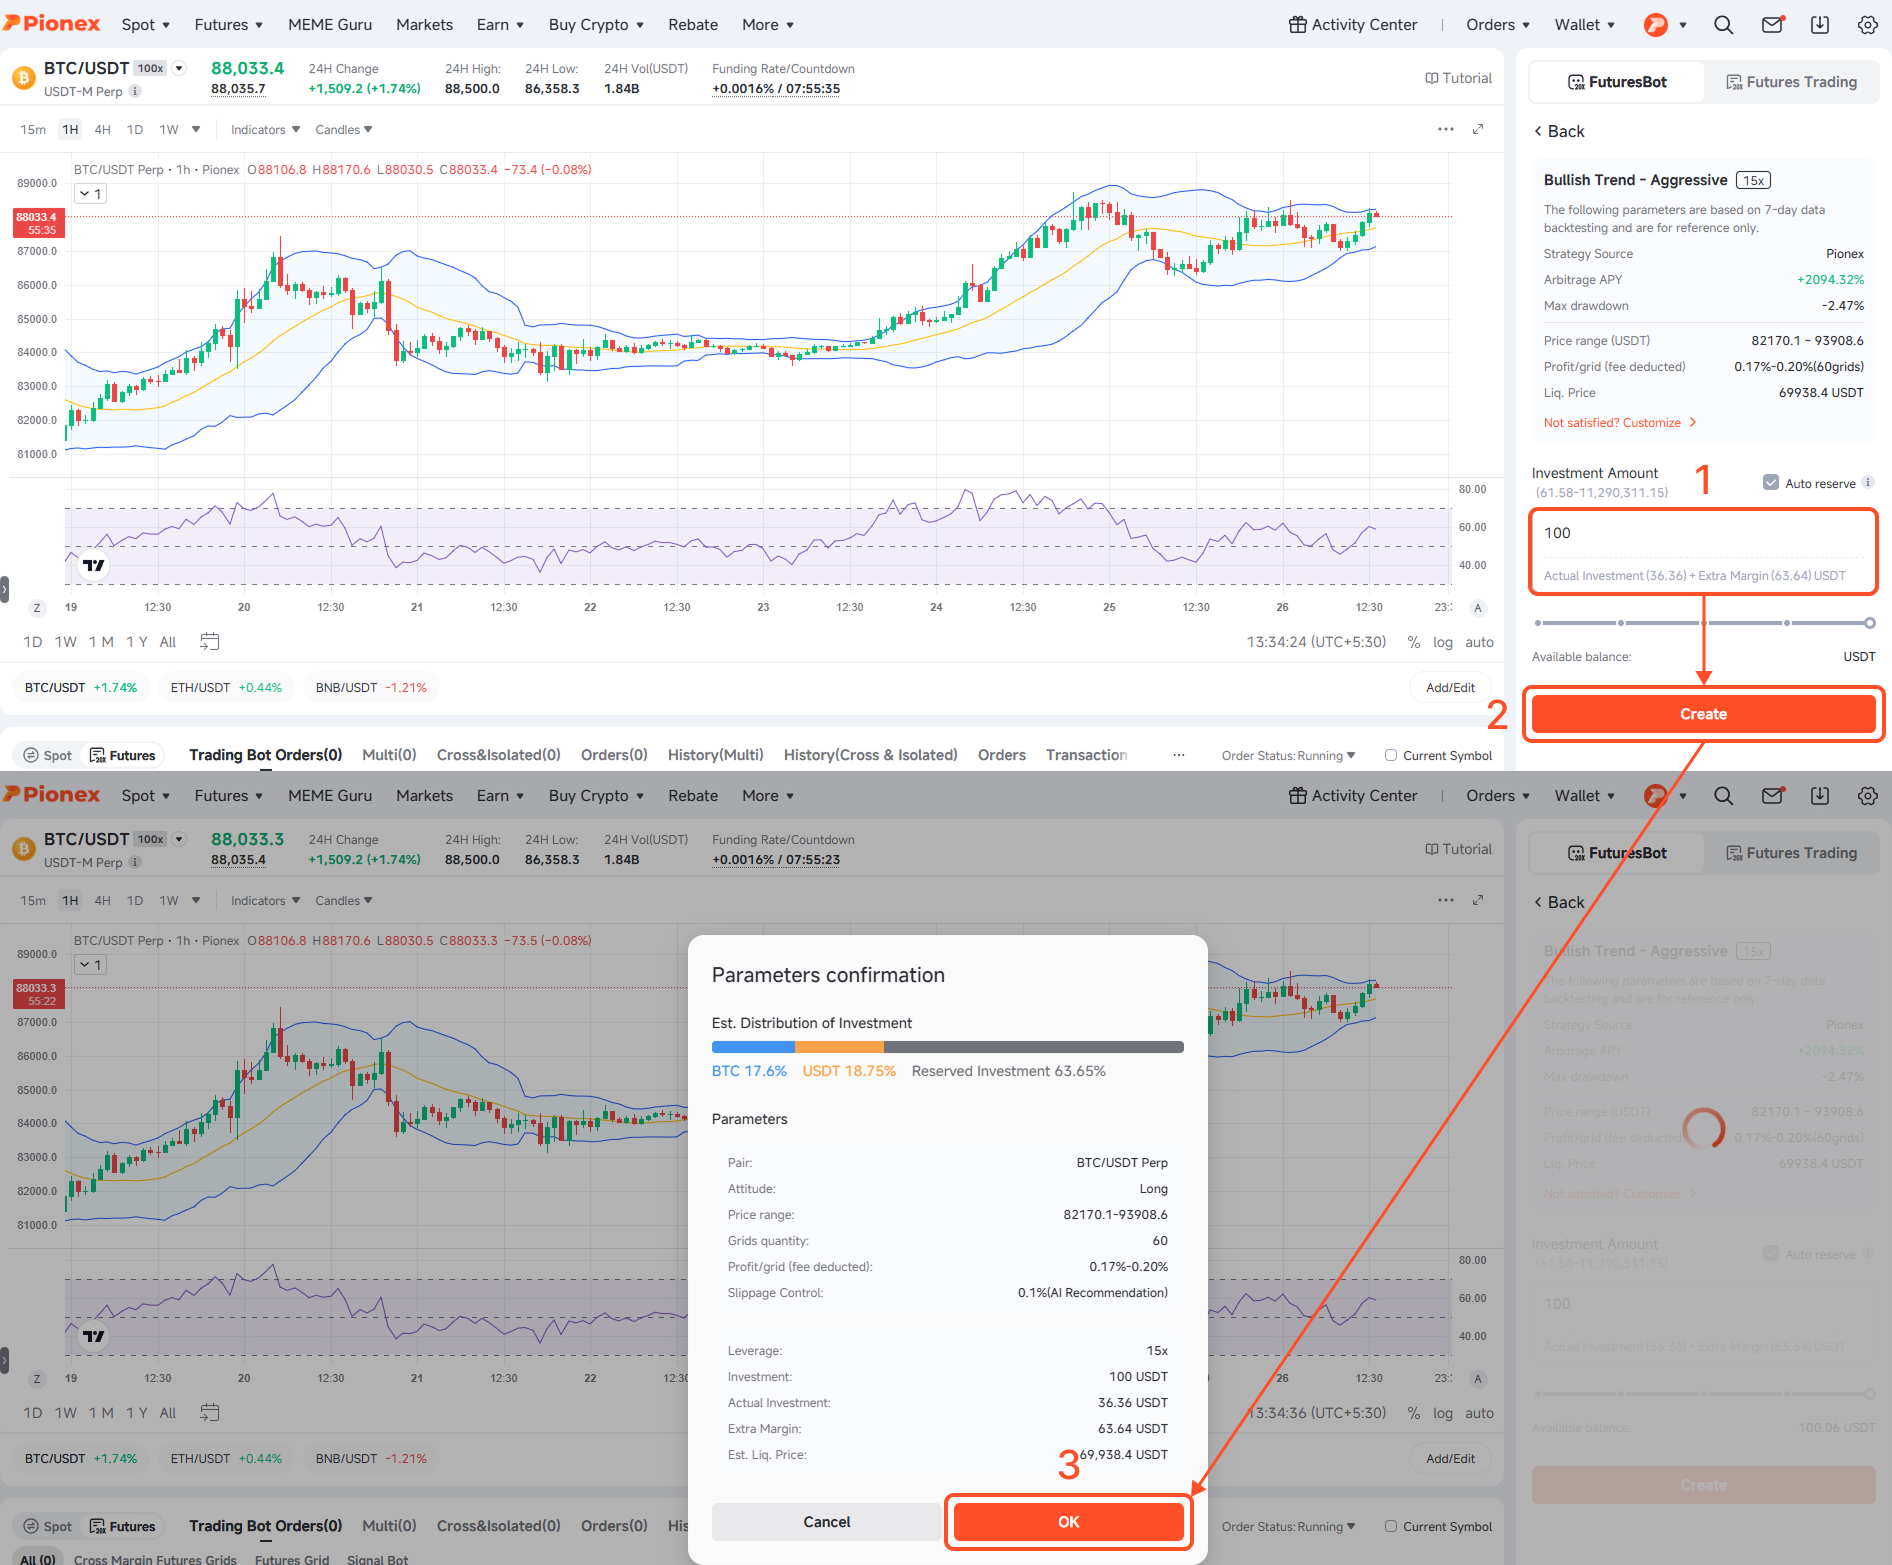Click the Investment Amount input showing 100
This screenshot has height=1565, width=1892.
[x=1703, y=533]
